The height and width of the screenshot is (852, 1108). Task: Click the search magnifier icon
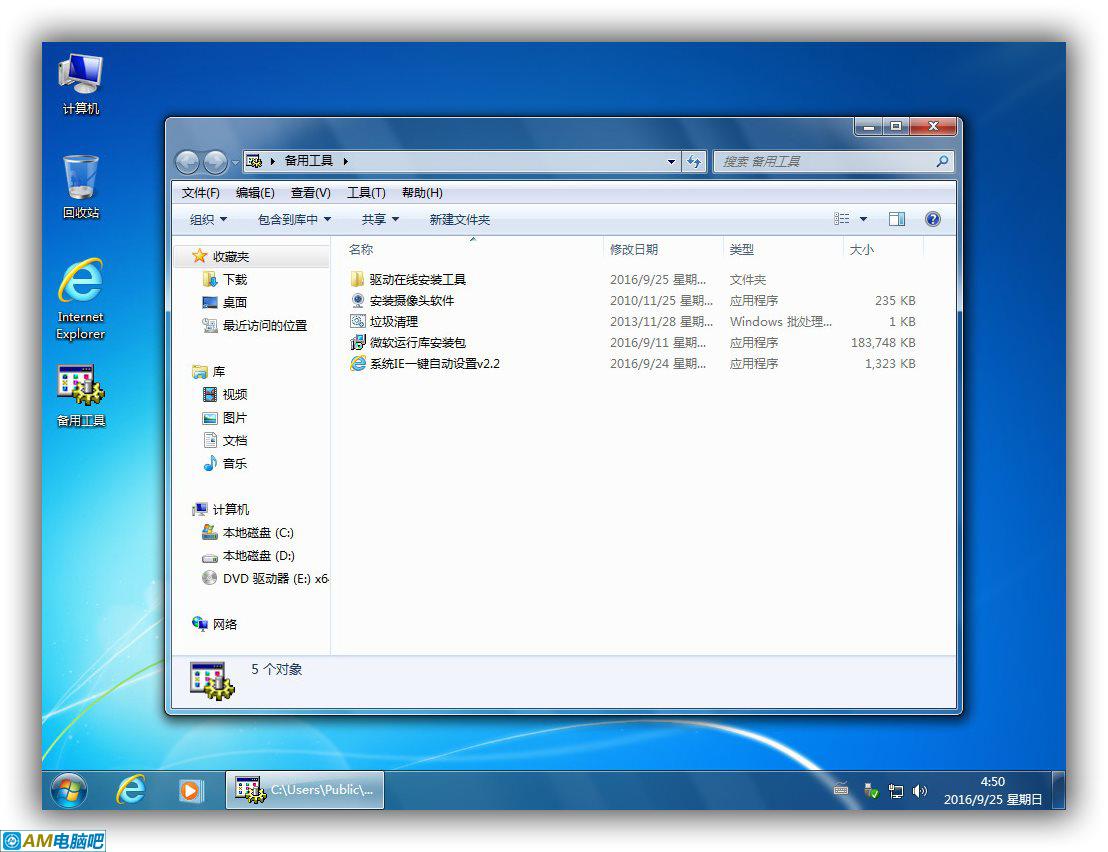tap(942, 162)
